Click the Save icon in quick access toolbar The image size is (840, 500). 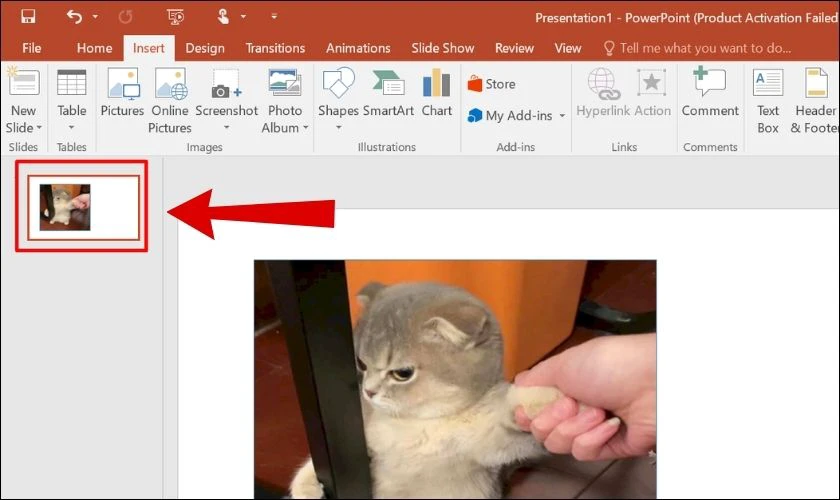click(x=28, y=17)
